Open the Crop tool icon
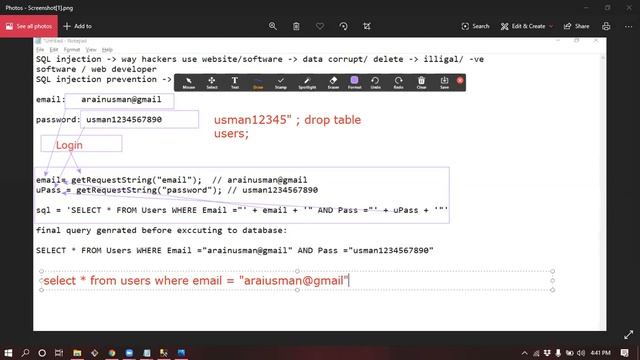The image size is (640, 360). (367, 26)
